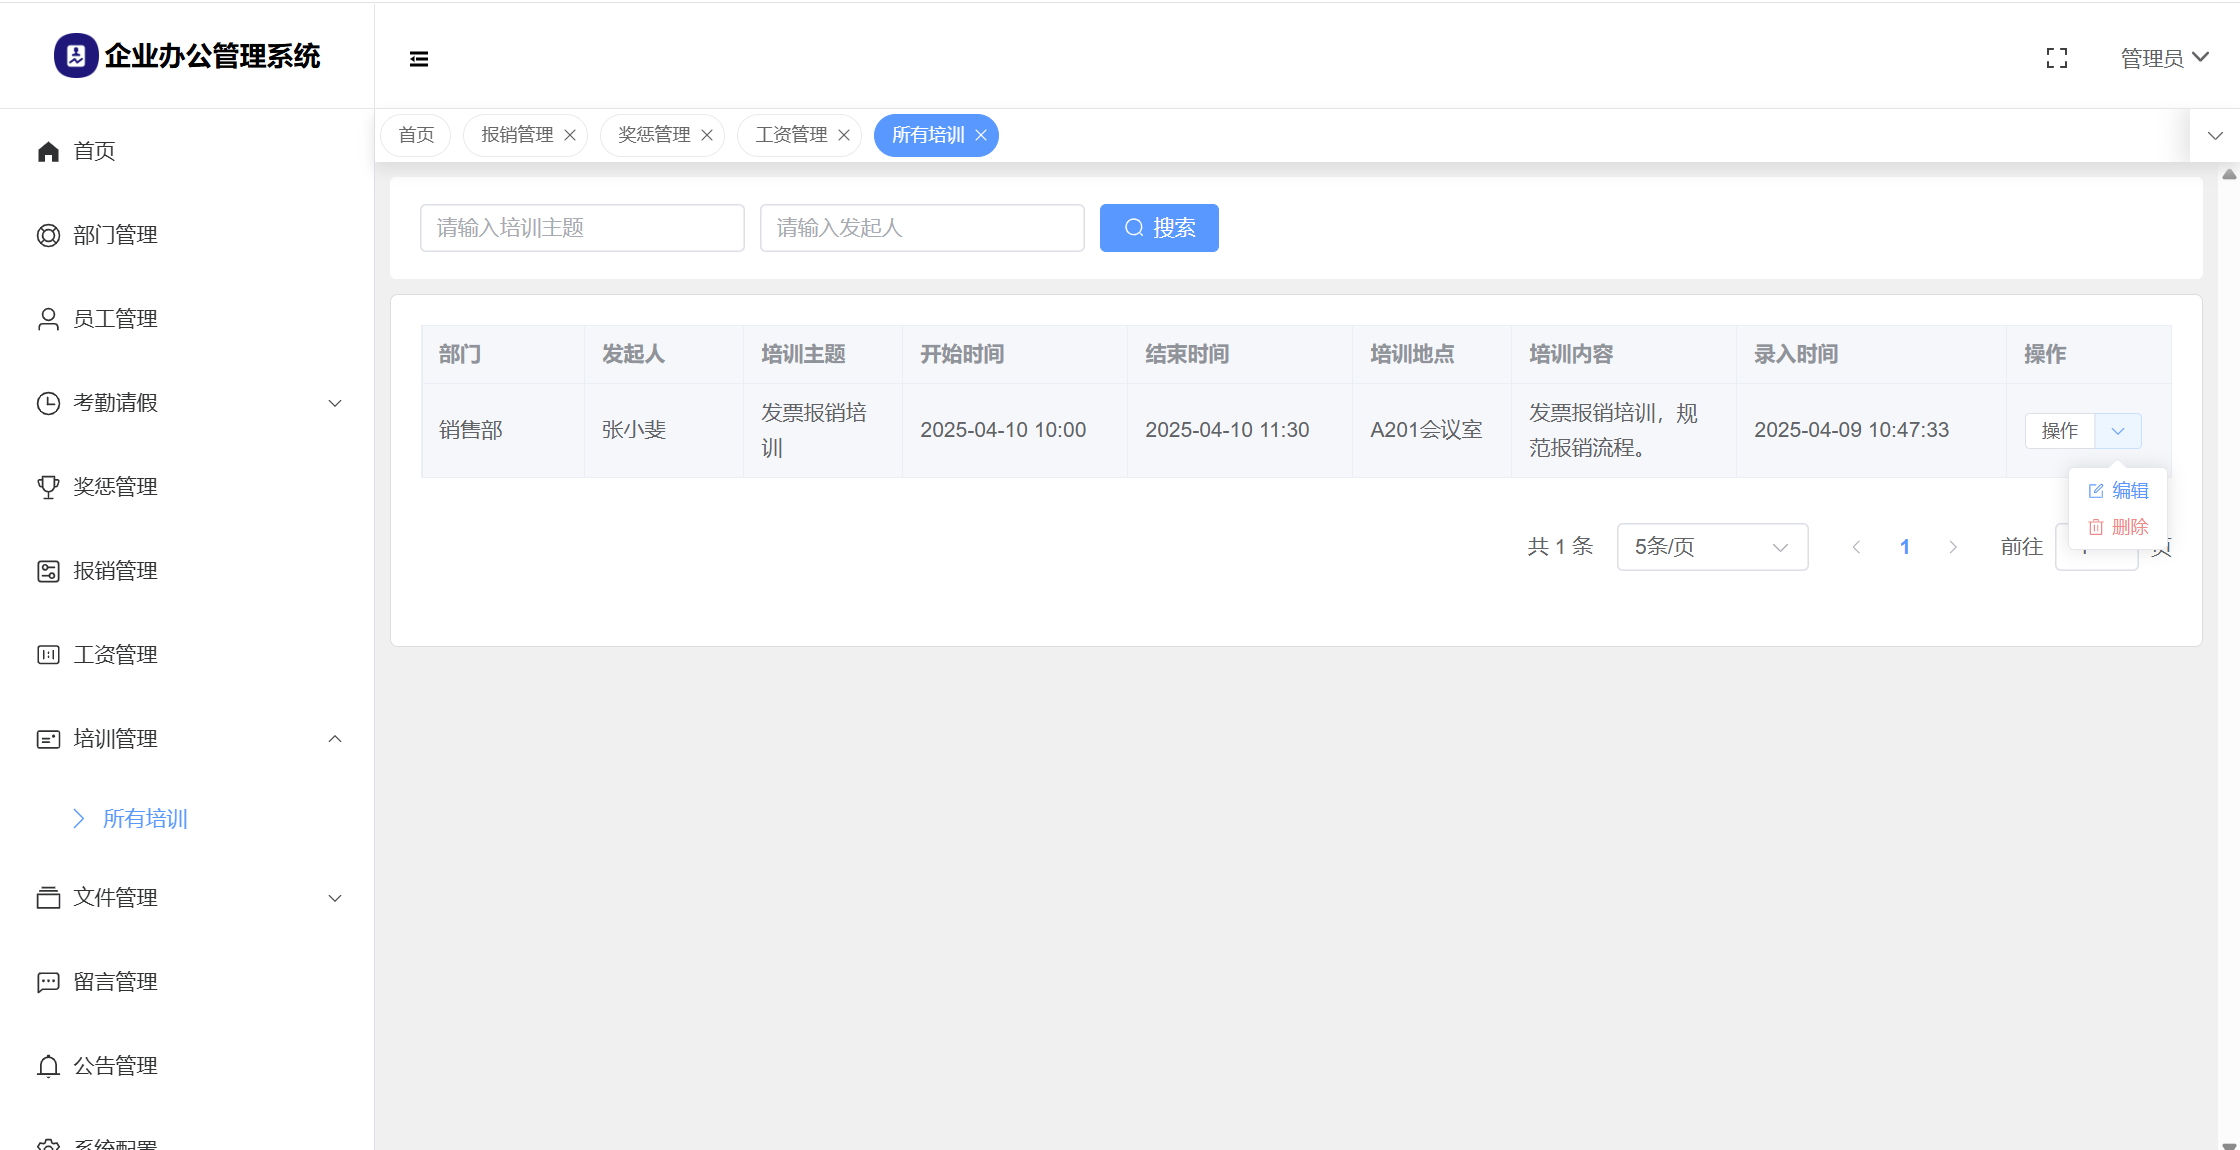Open 部门管理 from sidebar
The image size is (2240, 1150).
(115, 235)
